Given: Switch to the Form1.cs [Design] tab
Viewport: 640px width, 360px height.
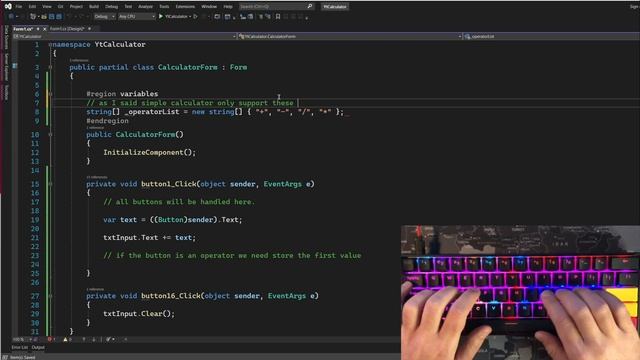Looking at the screenshot, I should 67,29.
